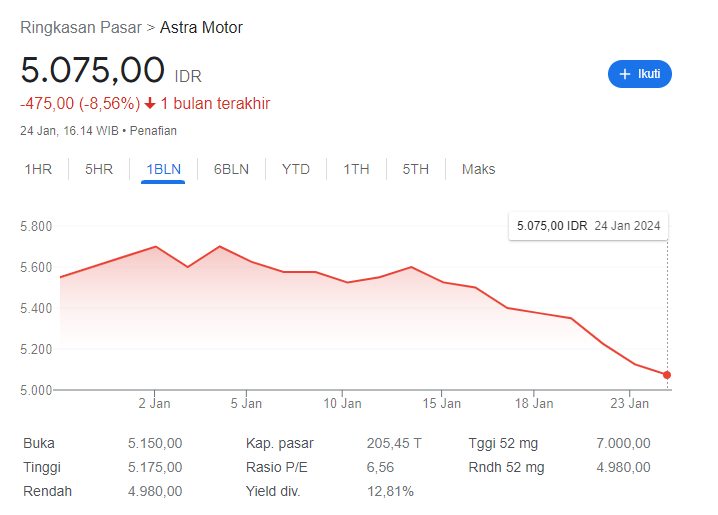The height and width of the screenshot is (515, 718).
Task: Click the IDR currency label beside the price
Action: 188,76
